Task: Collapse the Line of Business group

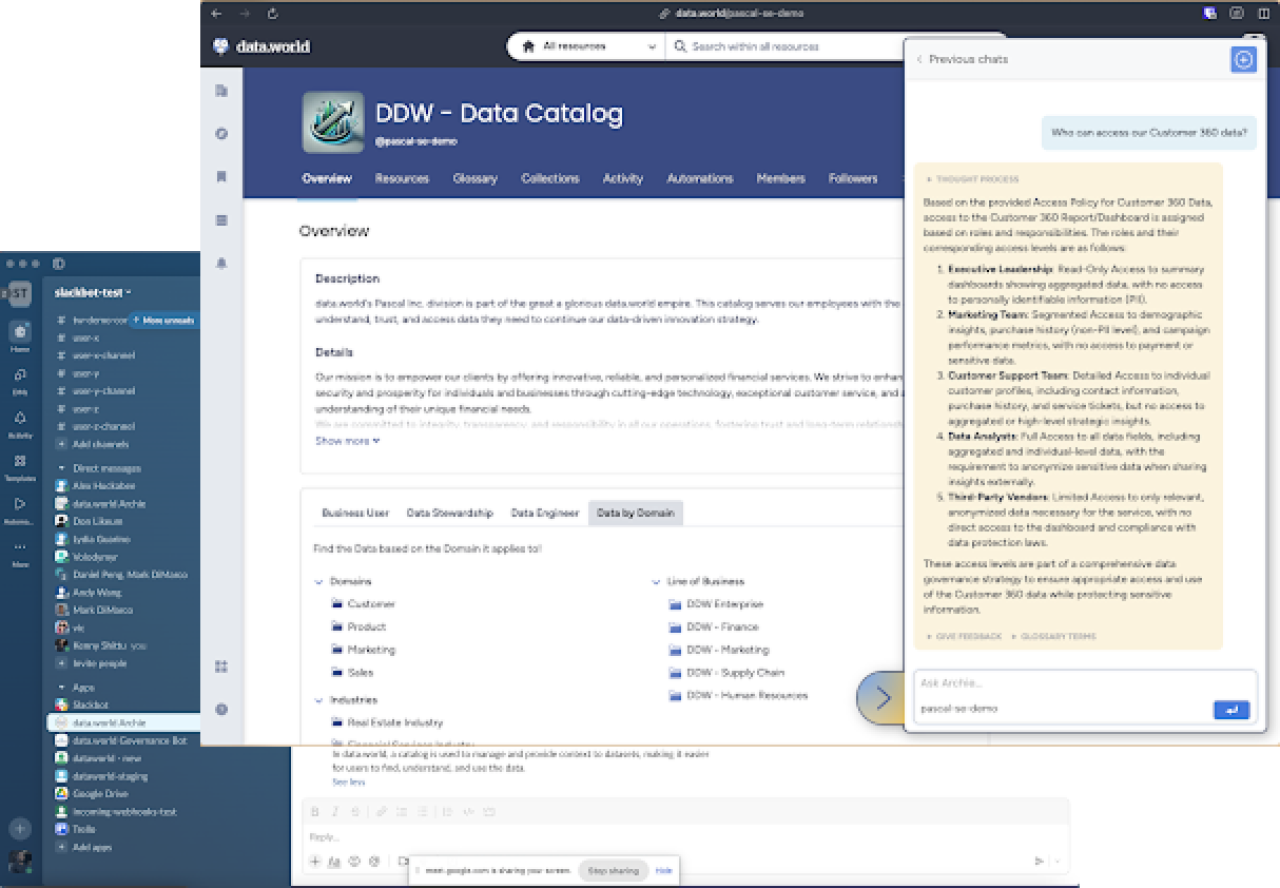Action: [657, 581]
